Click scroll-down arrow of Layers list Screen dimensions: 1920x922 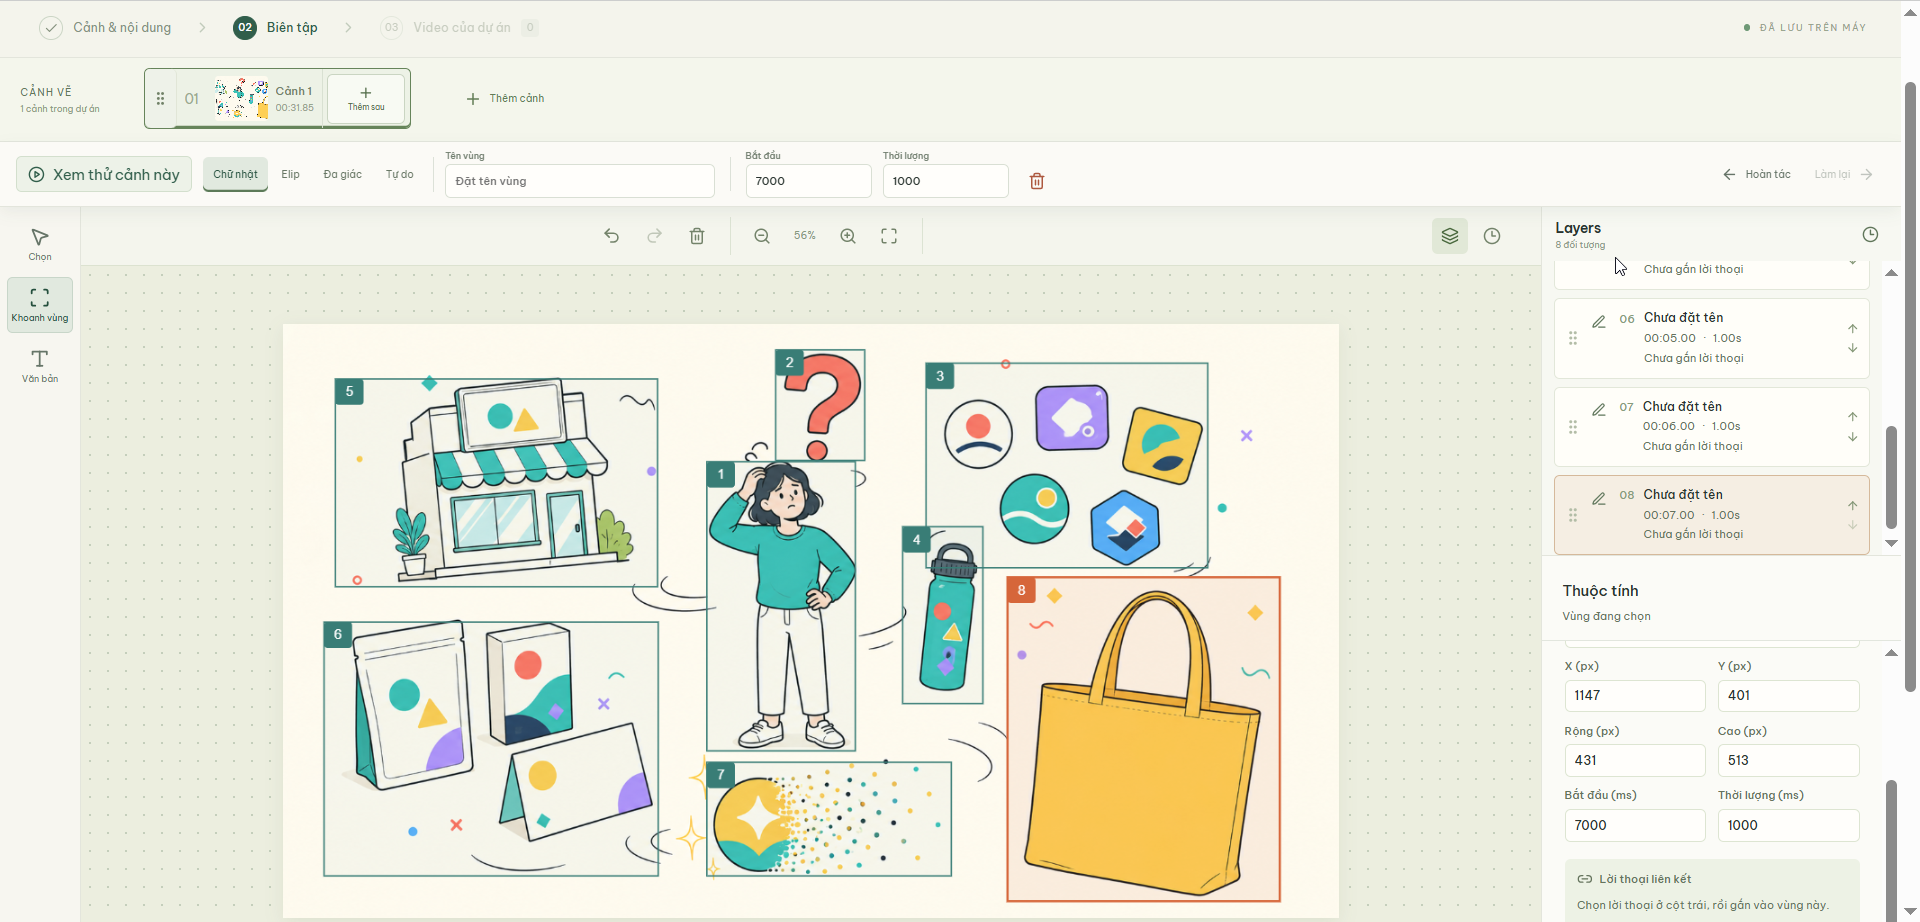(x=1891, y=543)
